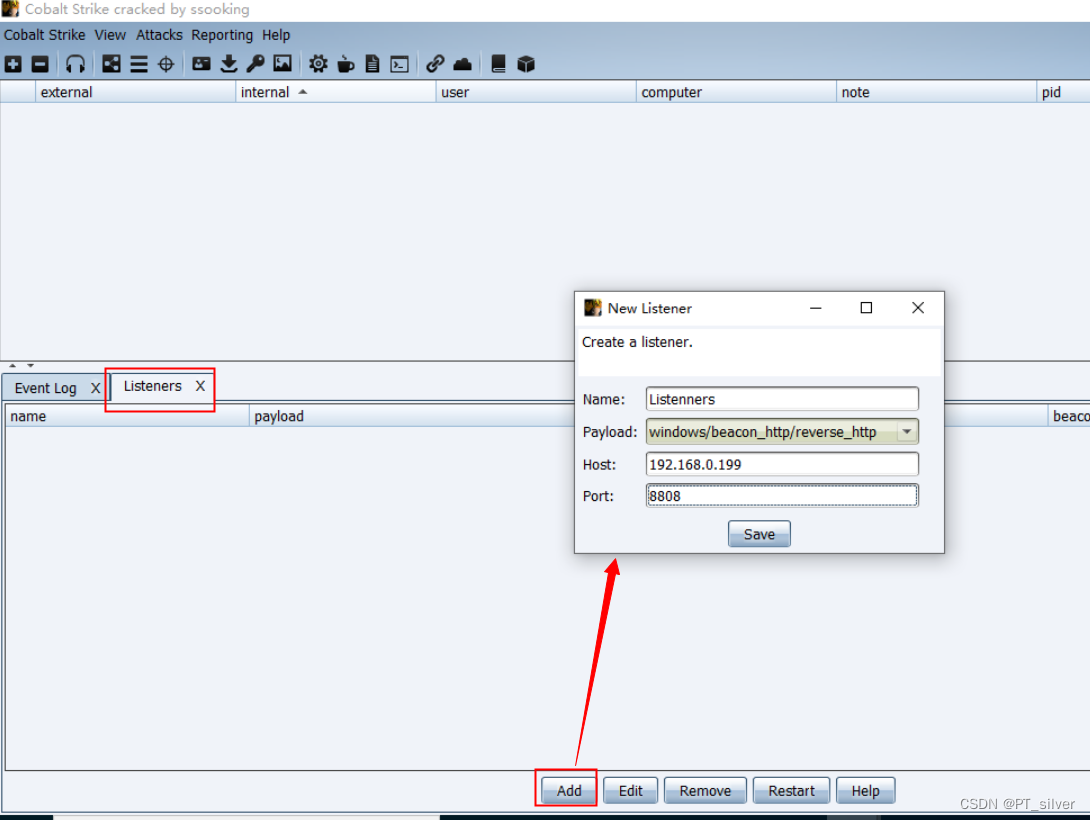Open the Reporting menu
Viewport: 1090px width, 820px height.
(x=222, y=35)
